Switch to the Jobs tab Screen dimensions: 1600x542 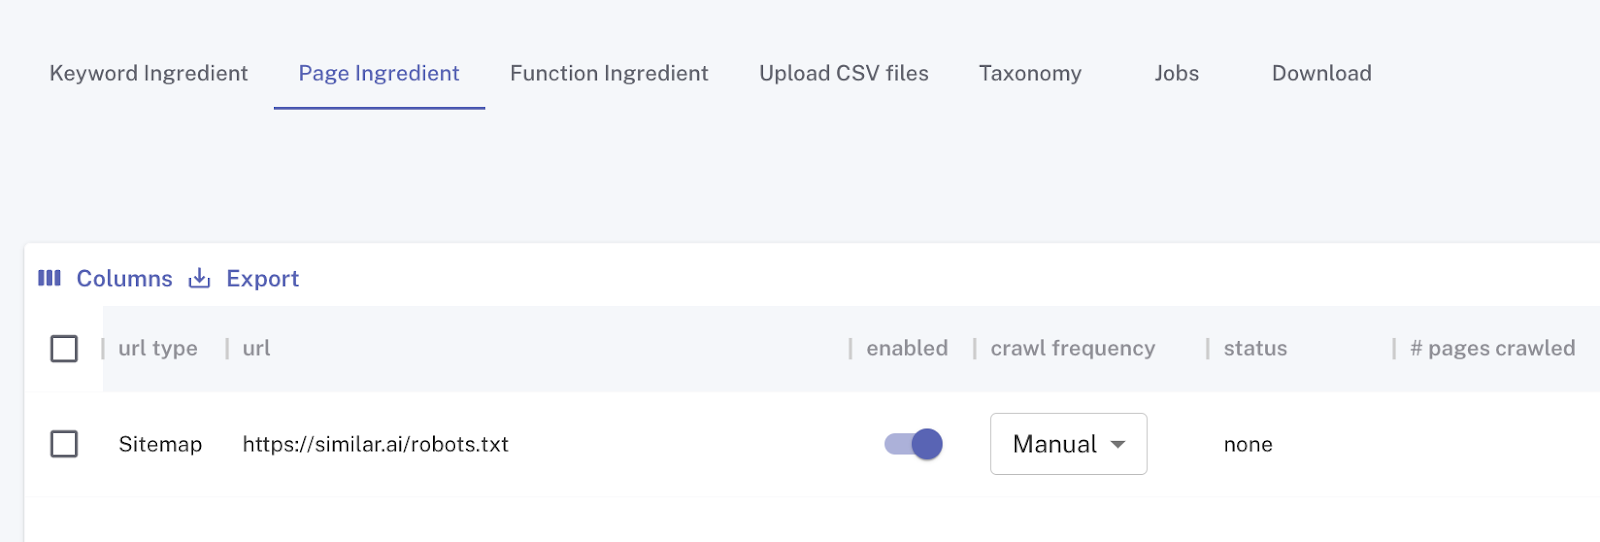coord(1176,73)
